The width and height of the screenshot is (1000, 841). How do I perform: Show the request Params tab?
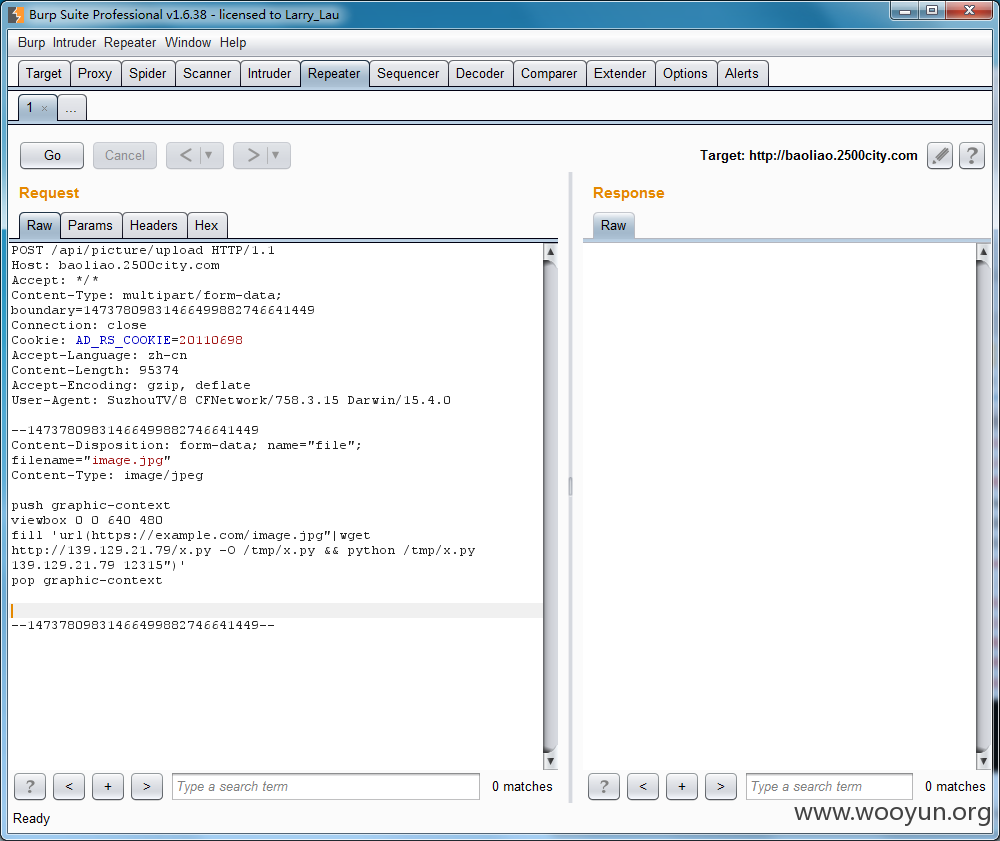point(91,226)
